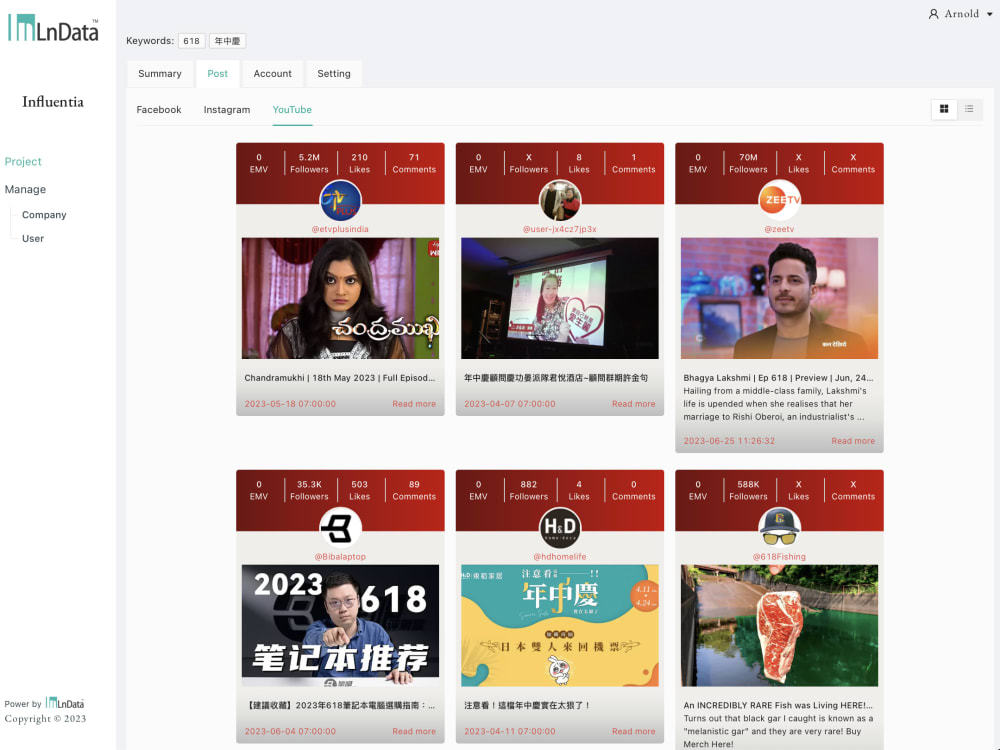Open the Arnold user dropdown
The image size is (1000, 750).
click(x=960, y=14)
